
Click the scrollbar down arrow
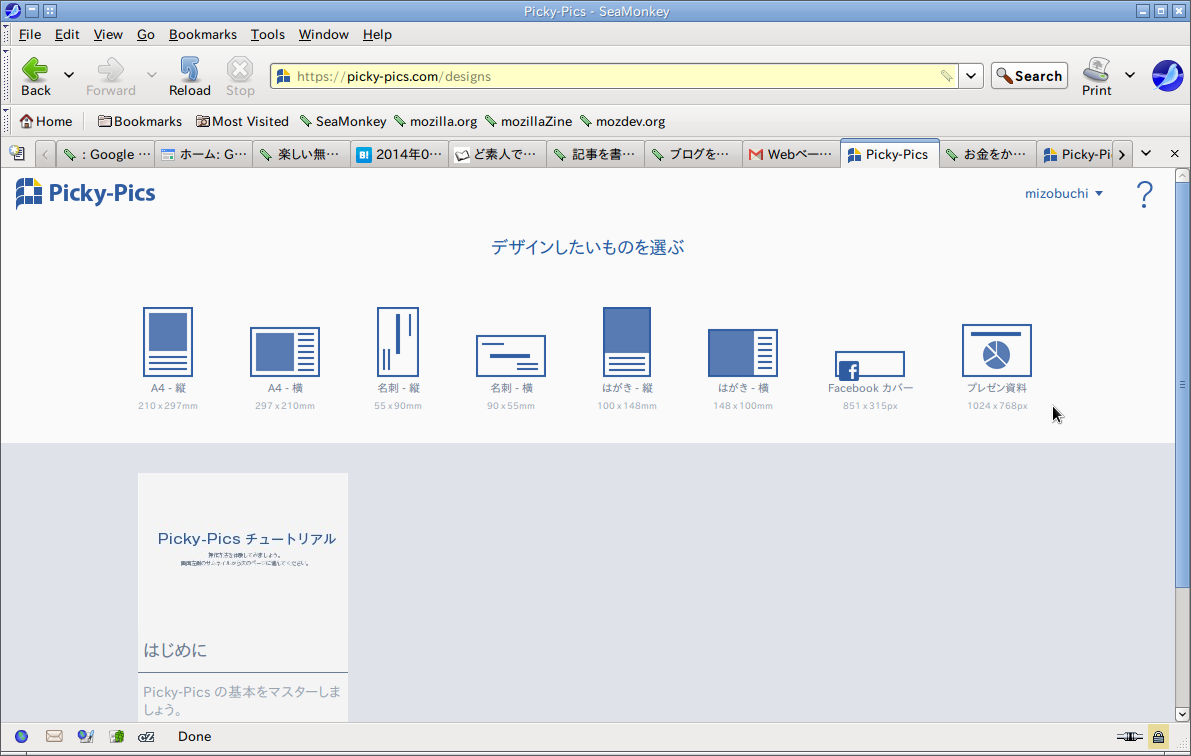point(1182,714)
